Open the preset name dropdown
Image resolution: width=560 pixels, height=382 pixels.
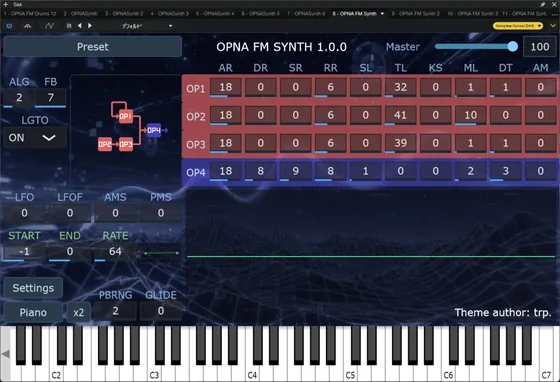pos(146,26)
